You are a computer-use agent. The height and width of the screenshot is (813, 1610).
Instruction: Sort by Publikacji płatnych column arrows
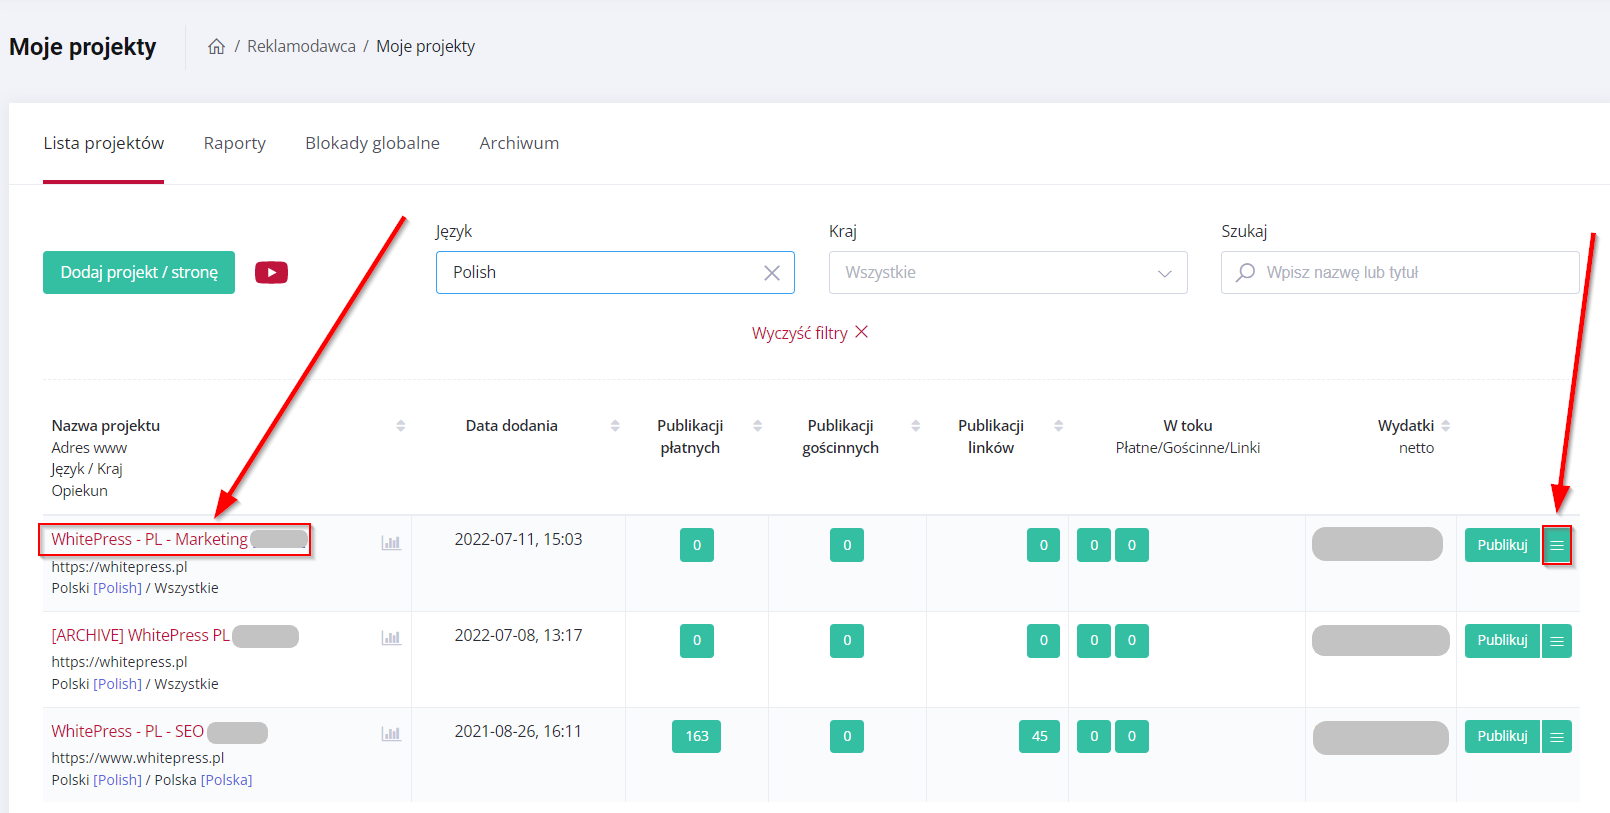[758, 426]
